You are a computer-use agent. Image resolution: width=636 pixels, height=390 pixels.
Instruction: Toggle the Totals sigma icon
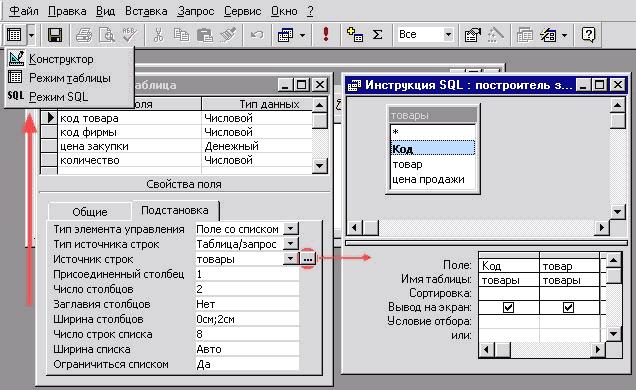click(x=377, y=35)
